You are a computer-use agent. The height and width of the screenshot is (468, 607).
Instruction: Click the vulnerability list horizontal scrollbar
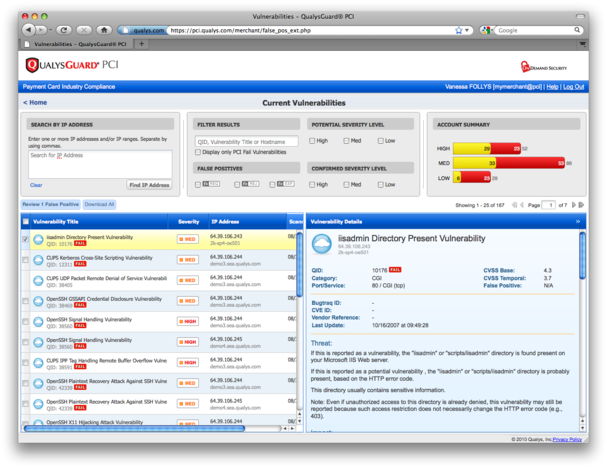click(x=134, y=429)
